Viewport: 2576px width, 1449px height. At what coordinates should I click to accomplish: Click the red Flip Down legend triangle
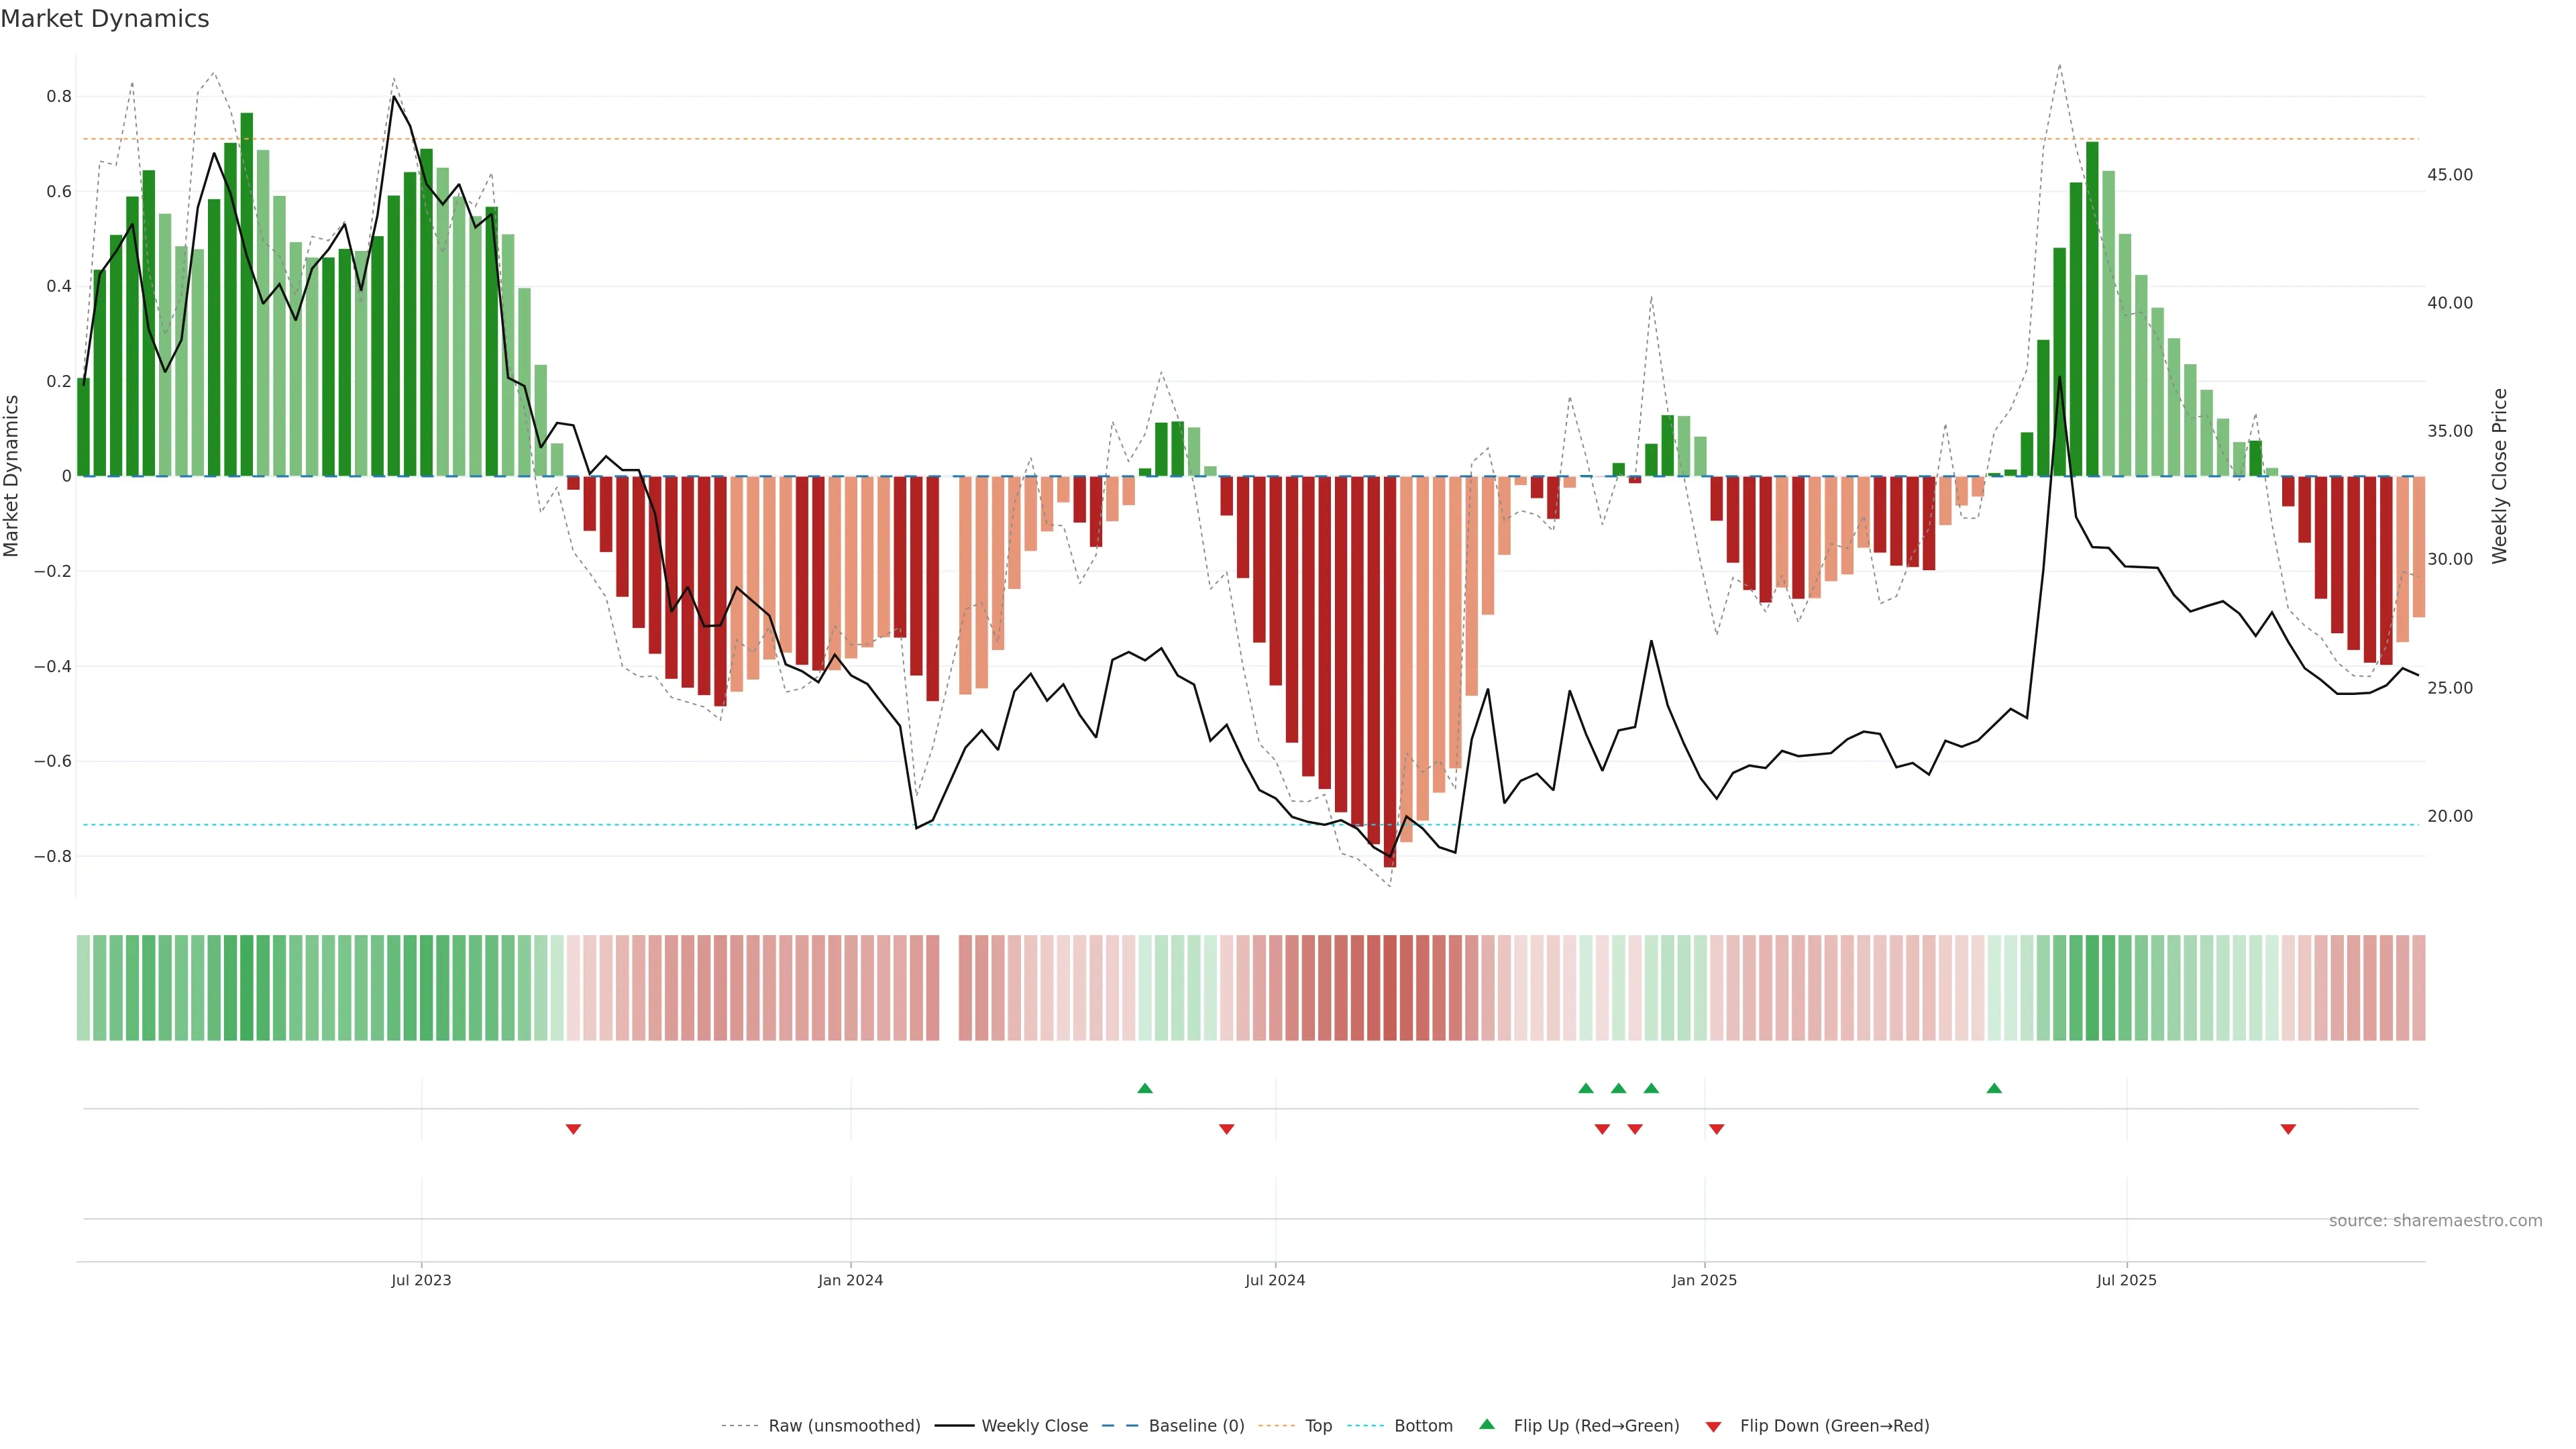click(x=1713, y=1427)
